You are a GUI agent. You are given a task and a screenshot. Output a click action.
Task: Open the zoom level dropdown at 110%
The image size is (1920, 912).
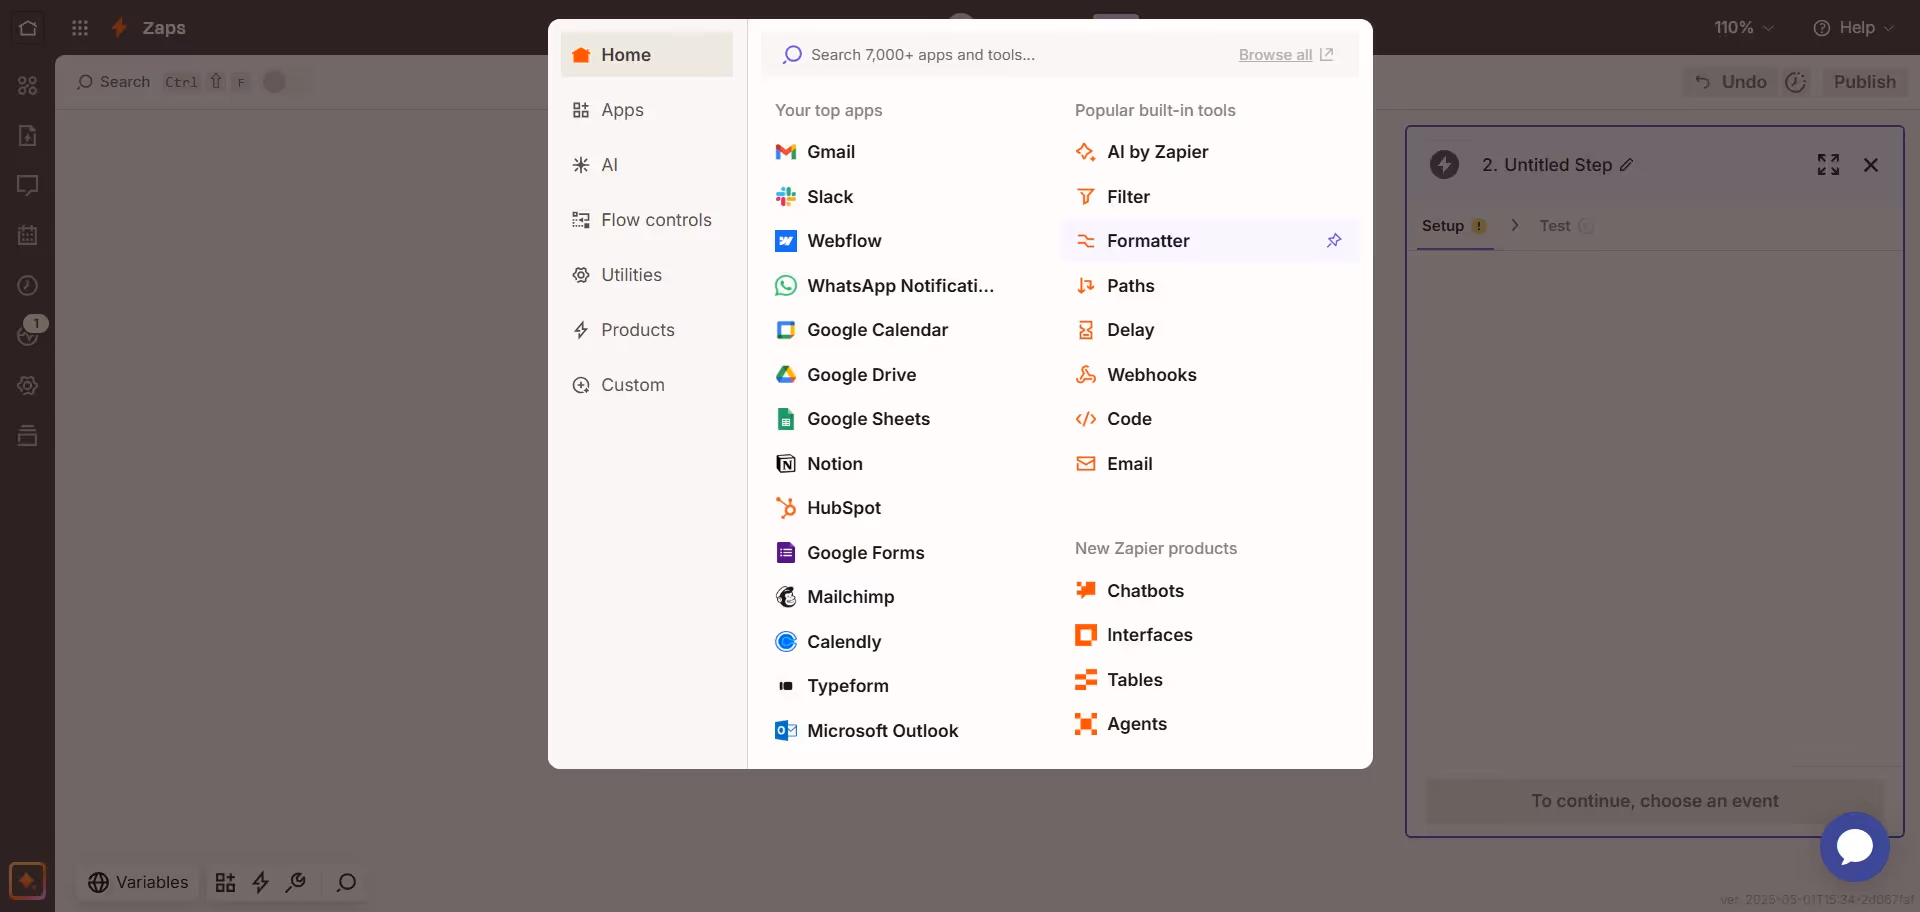[1744, 28]
